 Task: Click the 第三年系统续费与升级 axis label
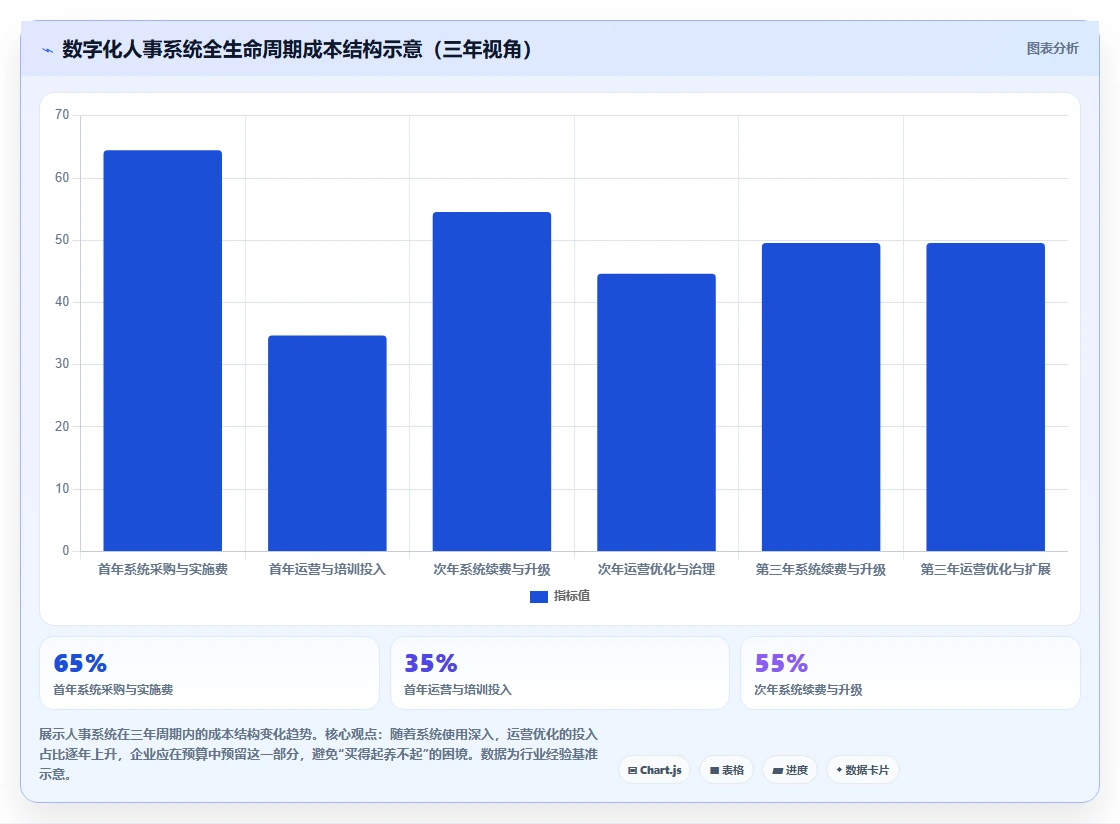coord(821,569)
